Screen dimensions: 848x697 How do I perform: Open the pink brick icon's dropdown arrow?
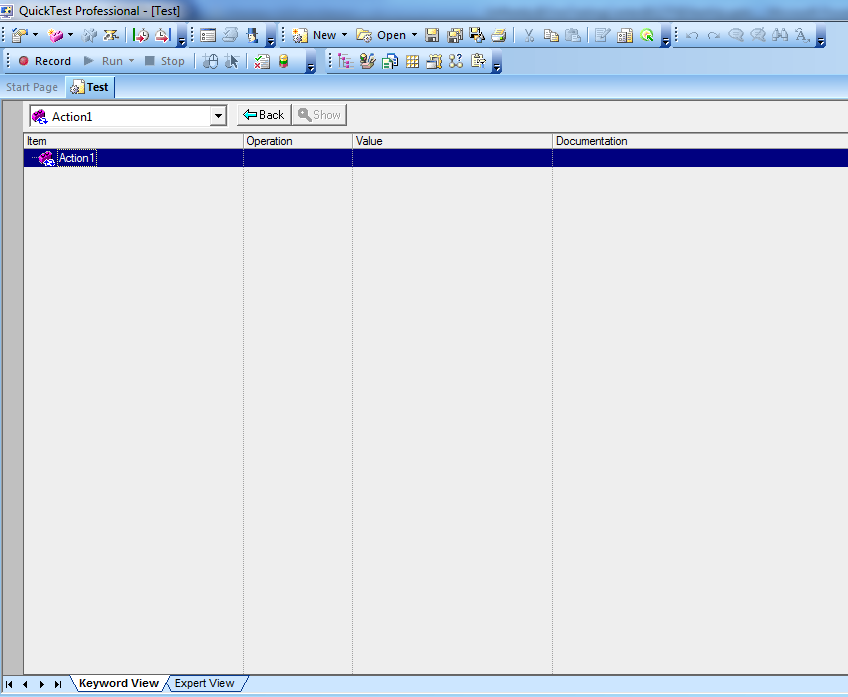[70, 35]
